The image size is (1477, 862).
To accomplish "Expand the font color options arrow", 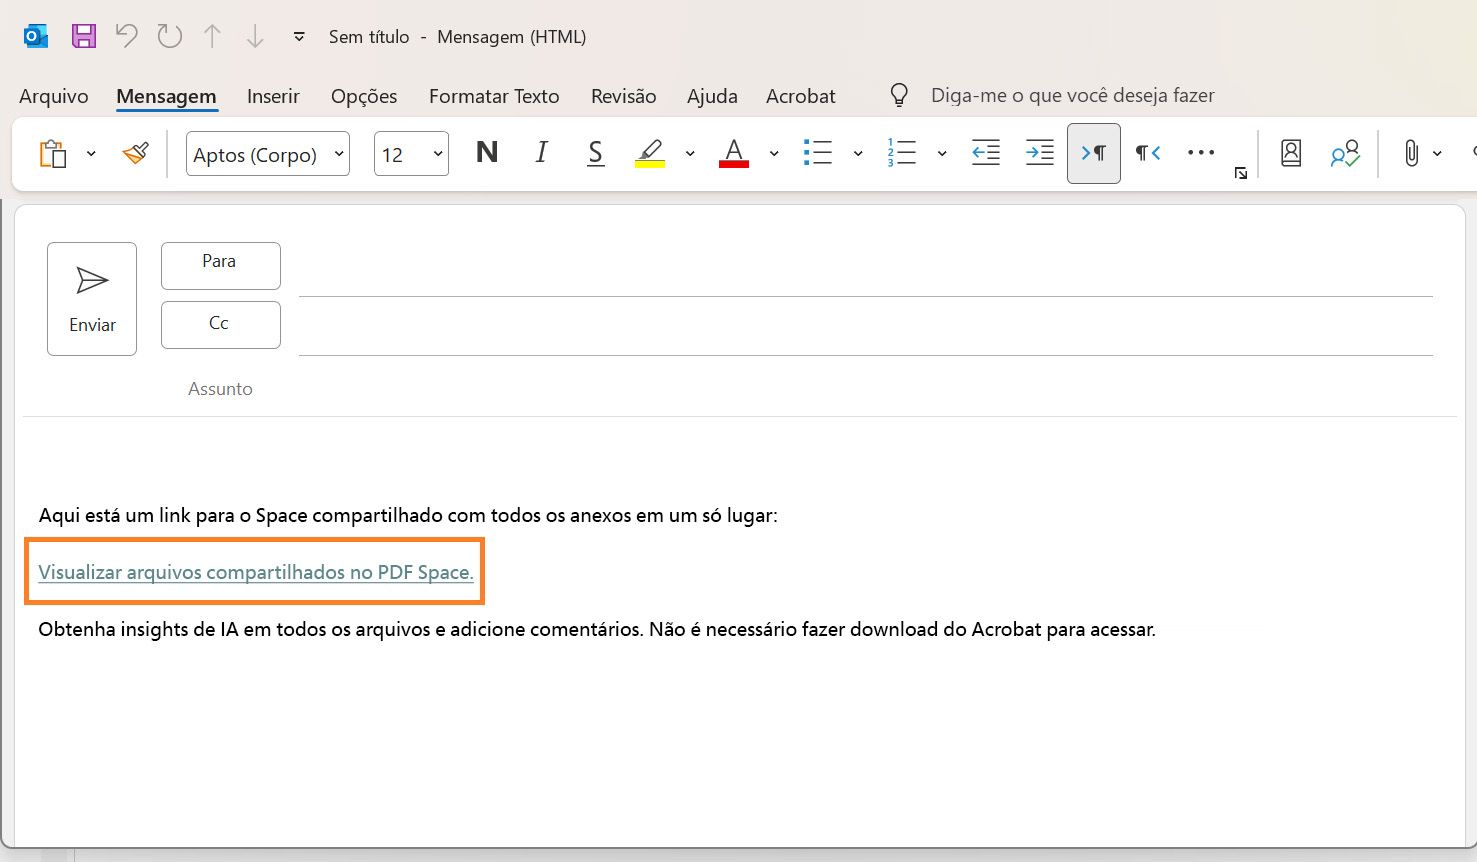I will [x=774, y=154].
